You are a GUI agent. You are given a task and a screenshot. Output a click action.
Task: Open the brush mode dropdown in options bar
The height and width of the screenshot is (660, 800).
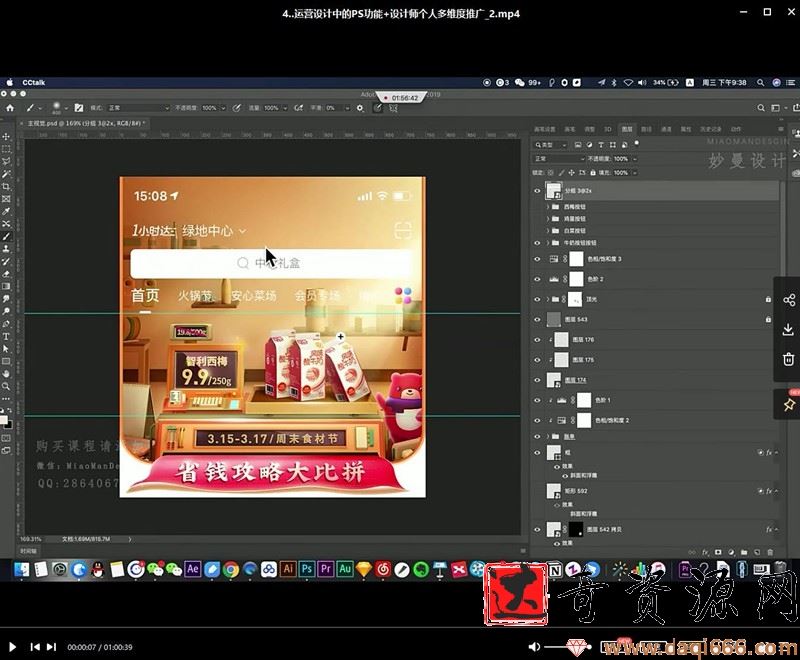click(x=139, y=108)
